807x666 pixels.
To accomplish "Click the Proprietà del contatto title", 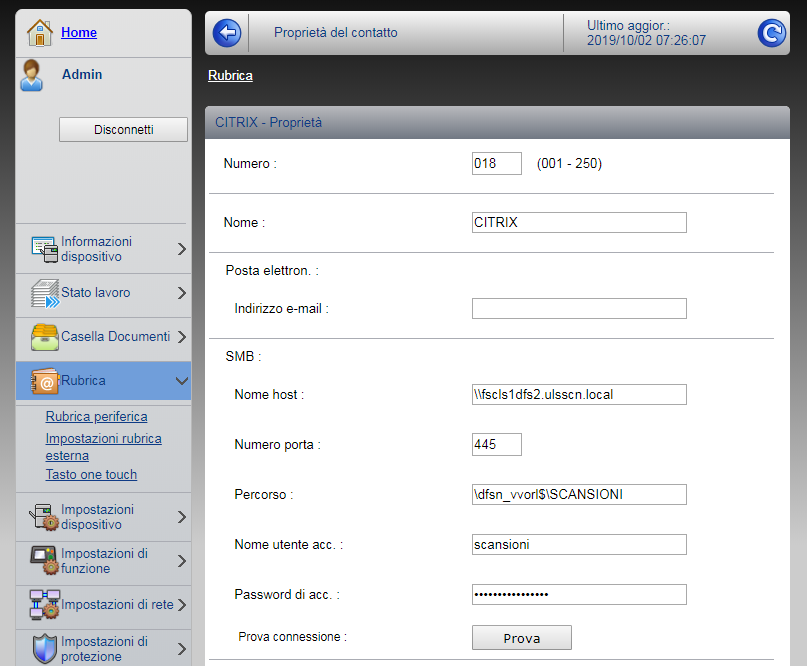I will (x=336, y=32).
